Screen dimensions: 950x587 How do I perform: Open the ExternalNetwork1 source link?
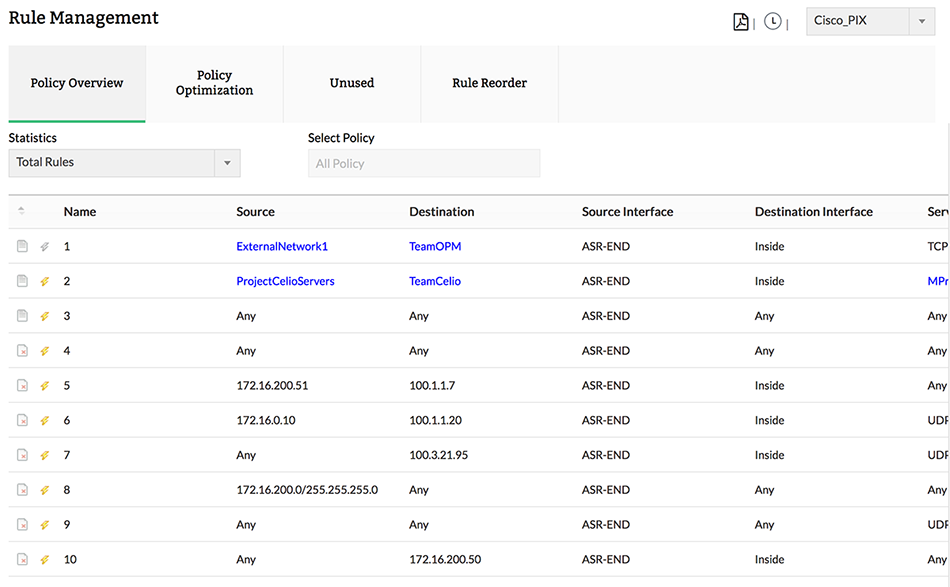click(x=282, y=246)
